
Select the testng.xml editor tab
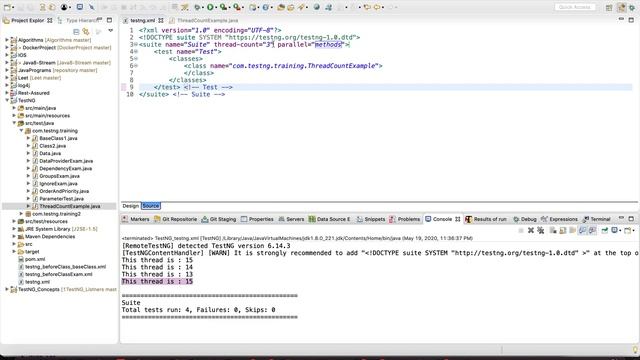142,20
